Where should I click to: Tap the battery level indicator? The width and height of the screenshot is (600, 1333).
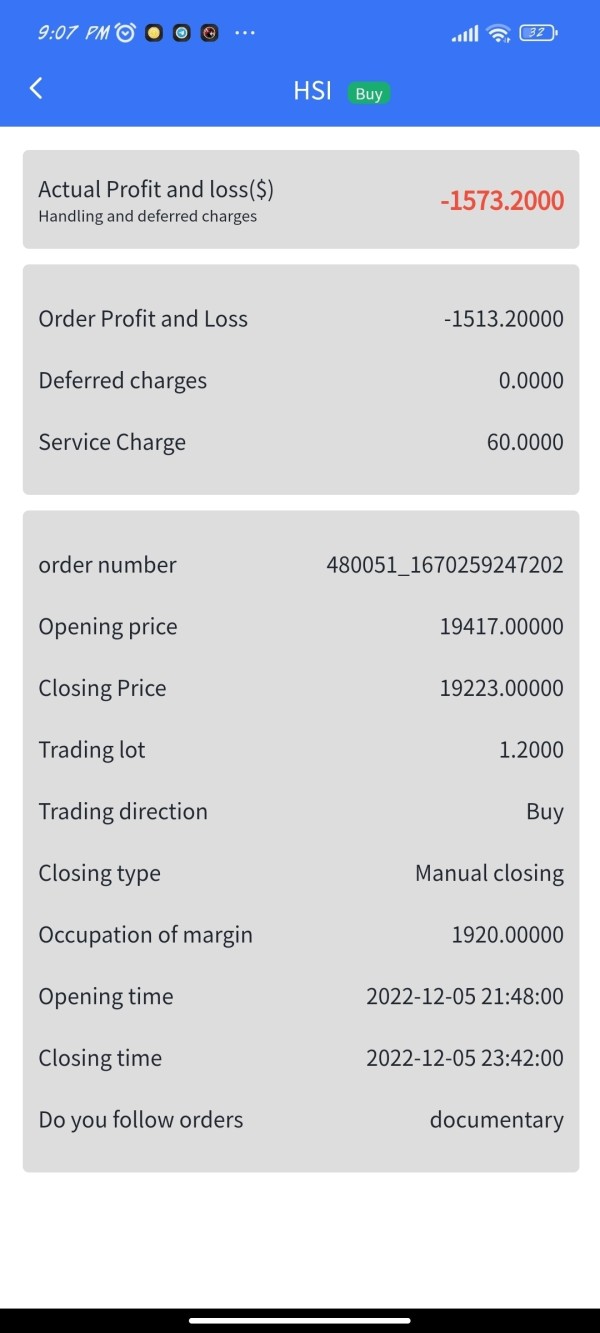pyautogui.click(x=538, y=33)
